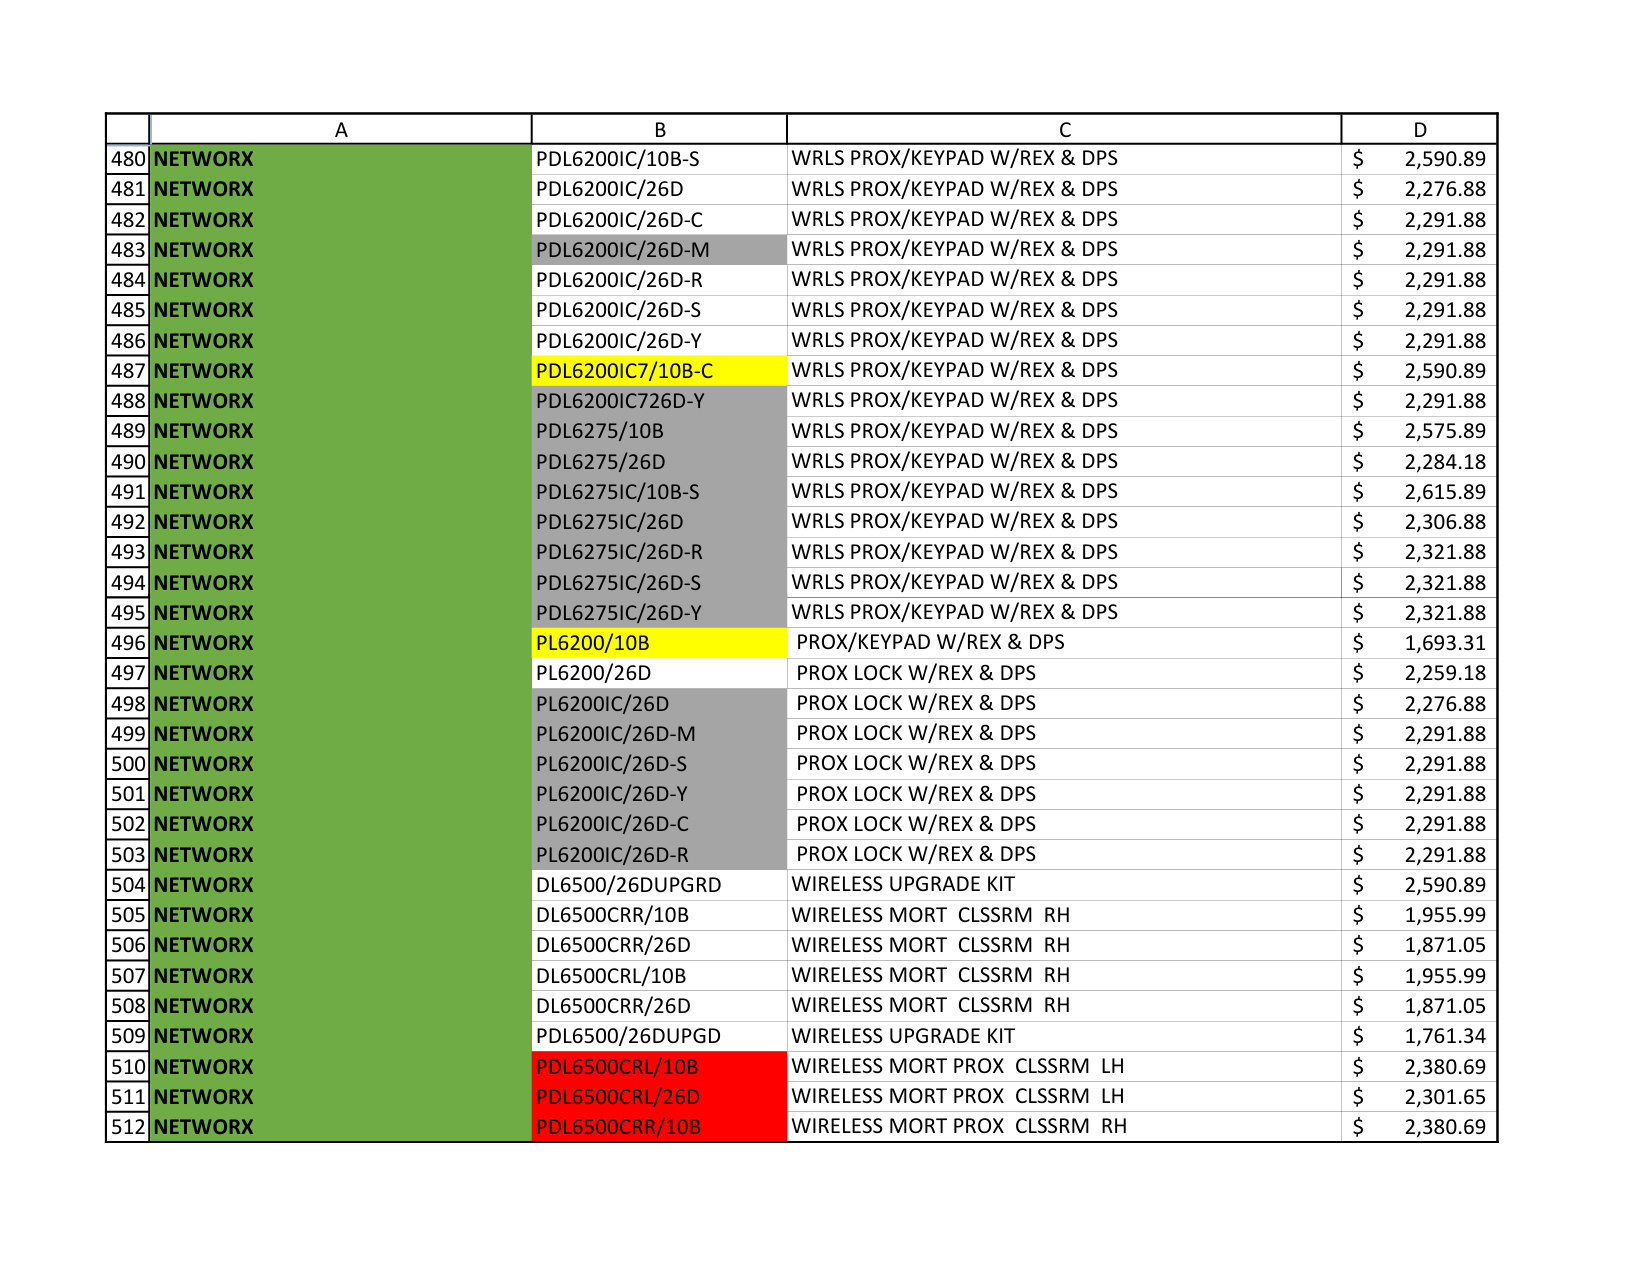
Task: Click cell PDL6275/10B
Action: (659, 431)
